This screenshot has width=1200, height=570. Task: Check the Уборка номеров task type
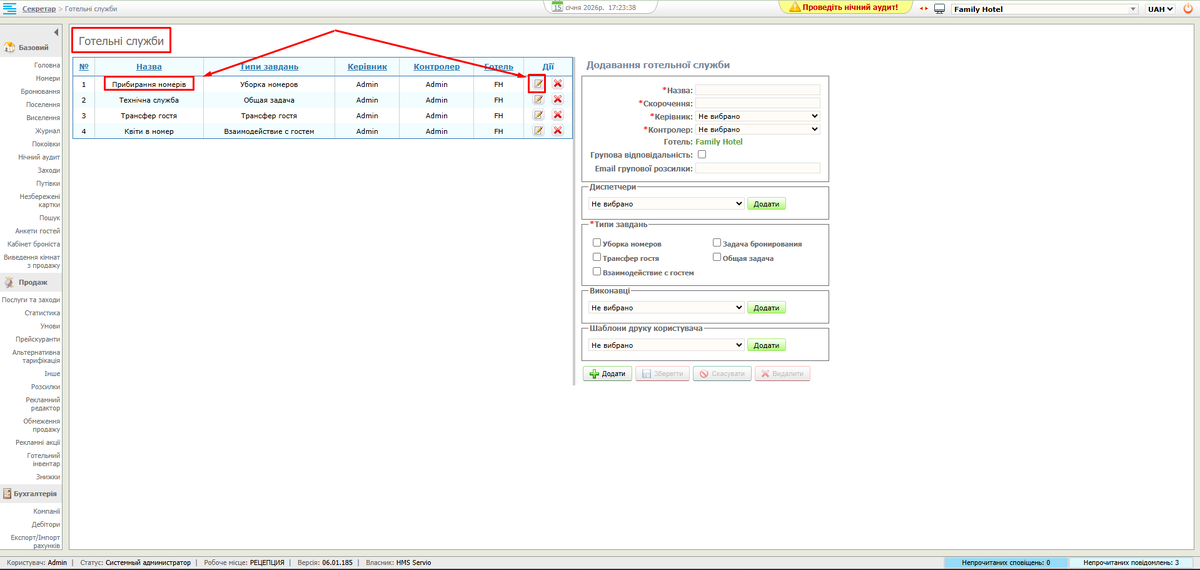pyautogui.click(x=597, y=243)
